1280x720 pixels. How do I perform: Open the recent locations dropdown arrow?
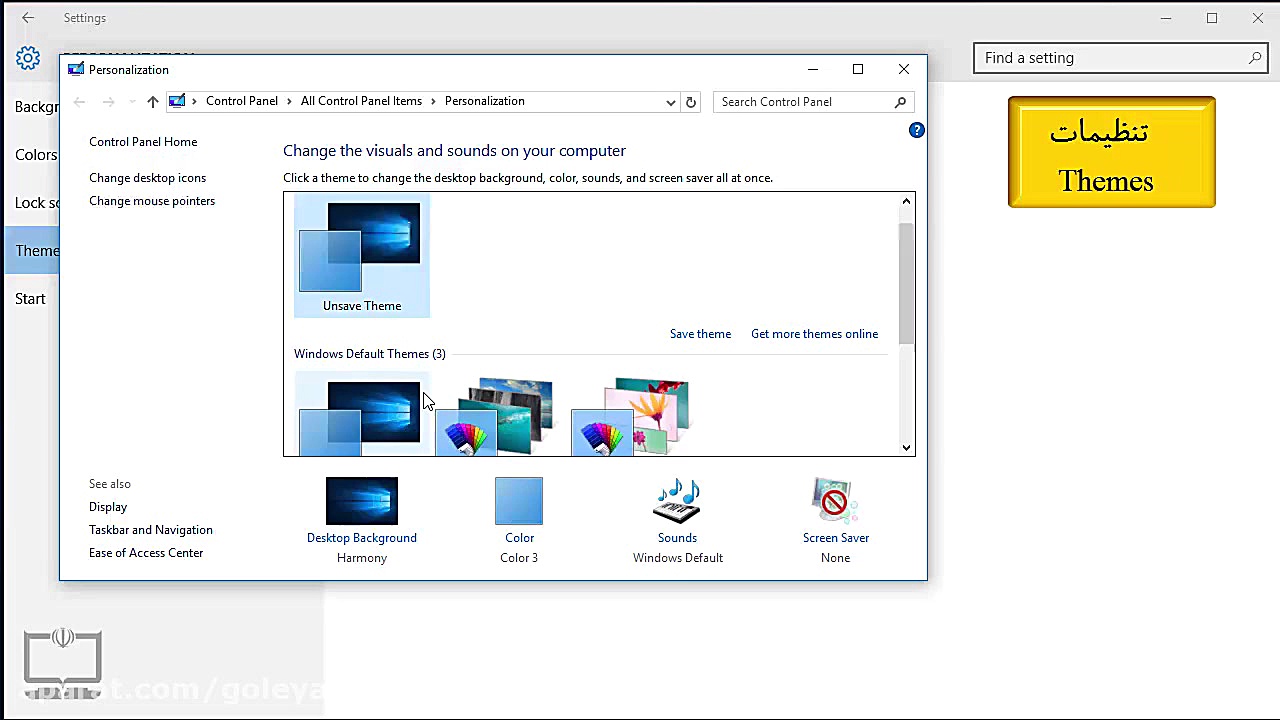(131, 102)
